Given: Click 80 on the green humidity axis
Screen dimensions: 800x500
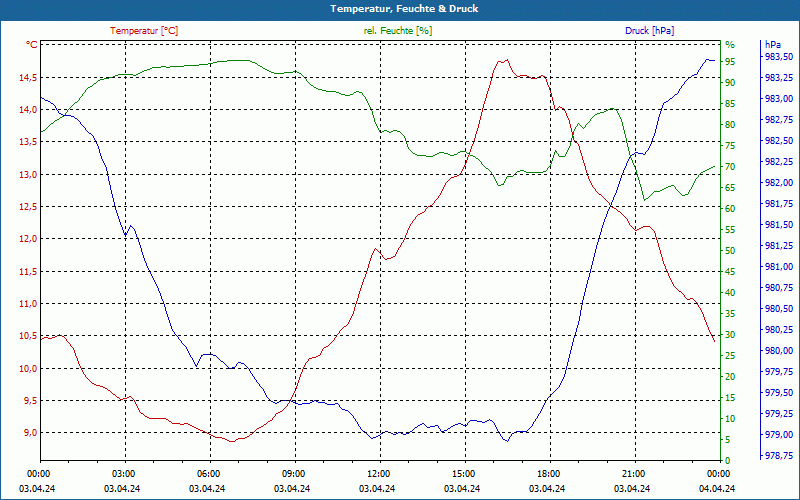Looking at the screenshot, I should (x=730, y=124).
